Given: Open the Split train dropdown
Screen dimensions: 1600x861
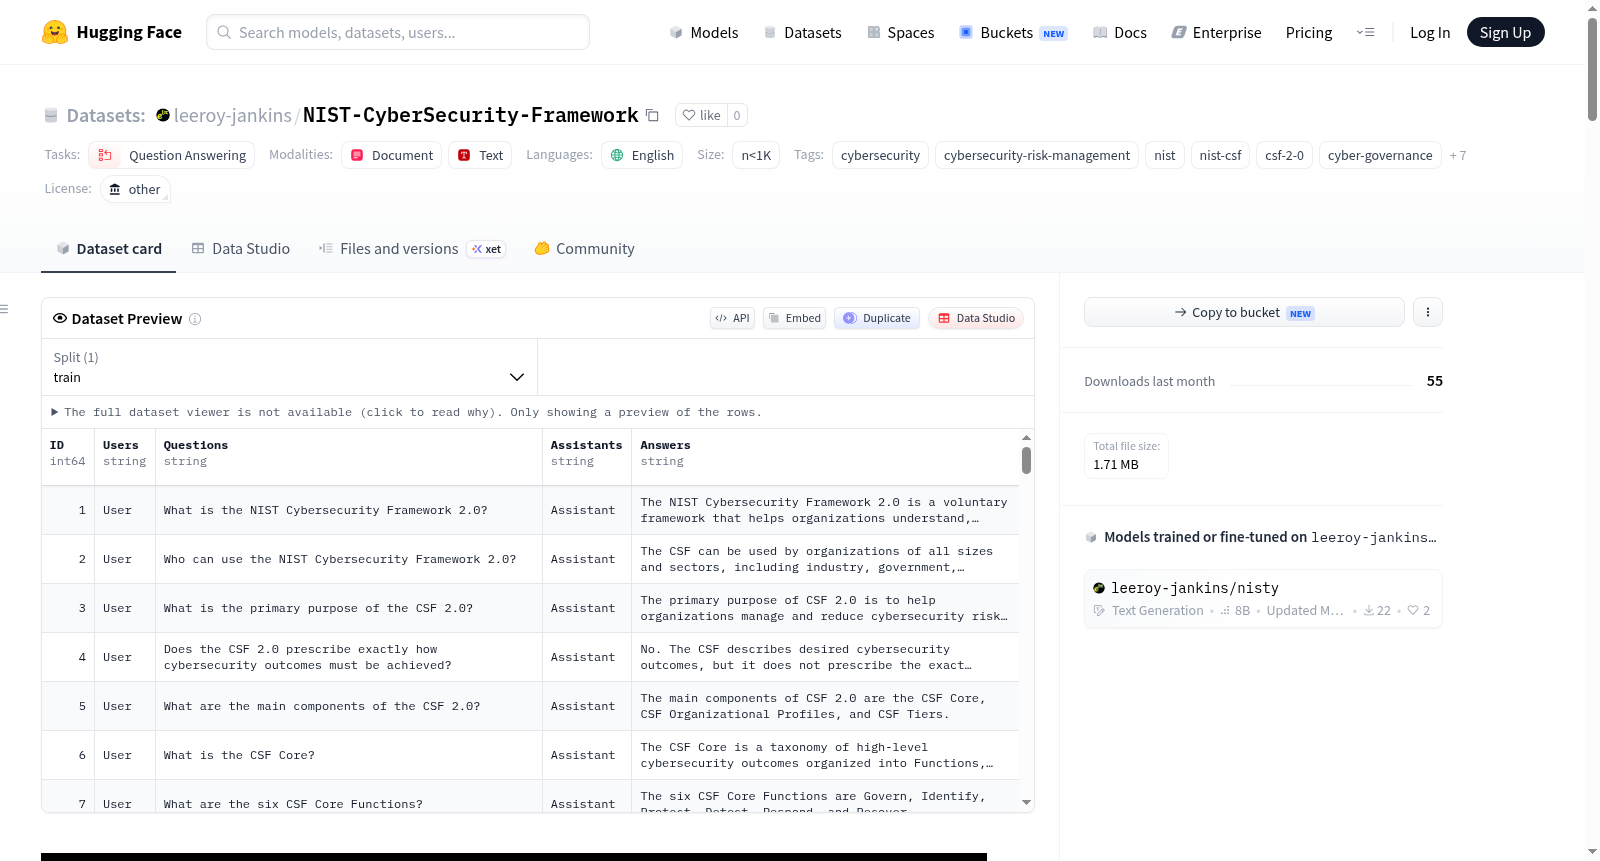Looking at the screenshot, I should pos(289,367).
